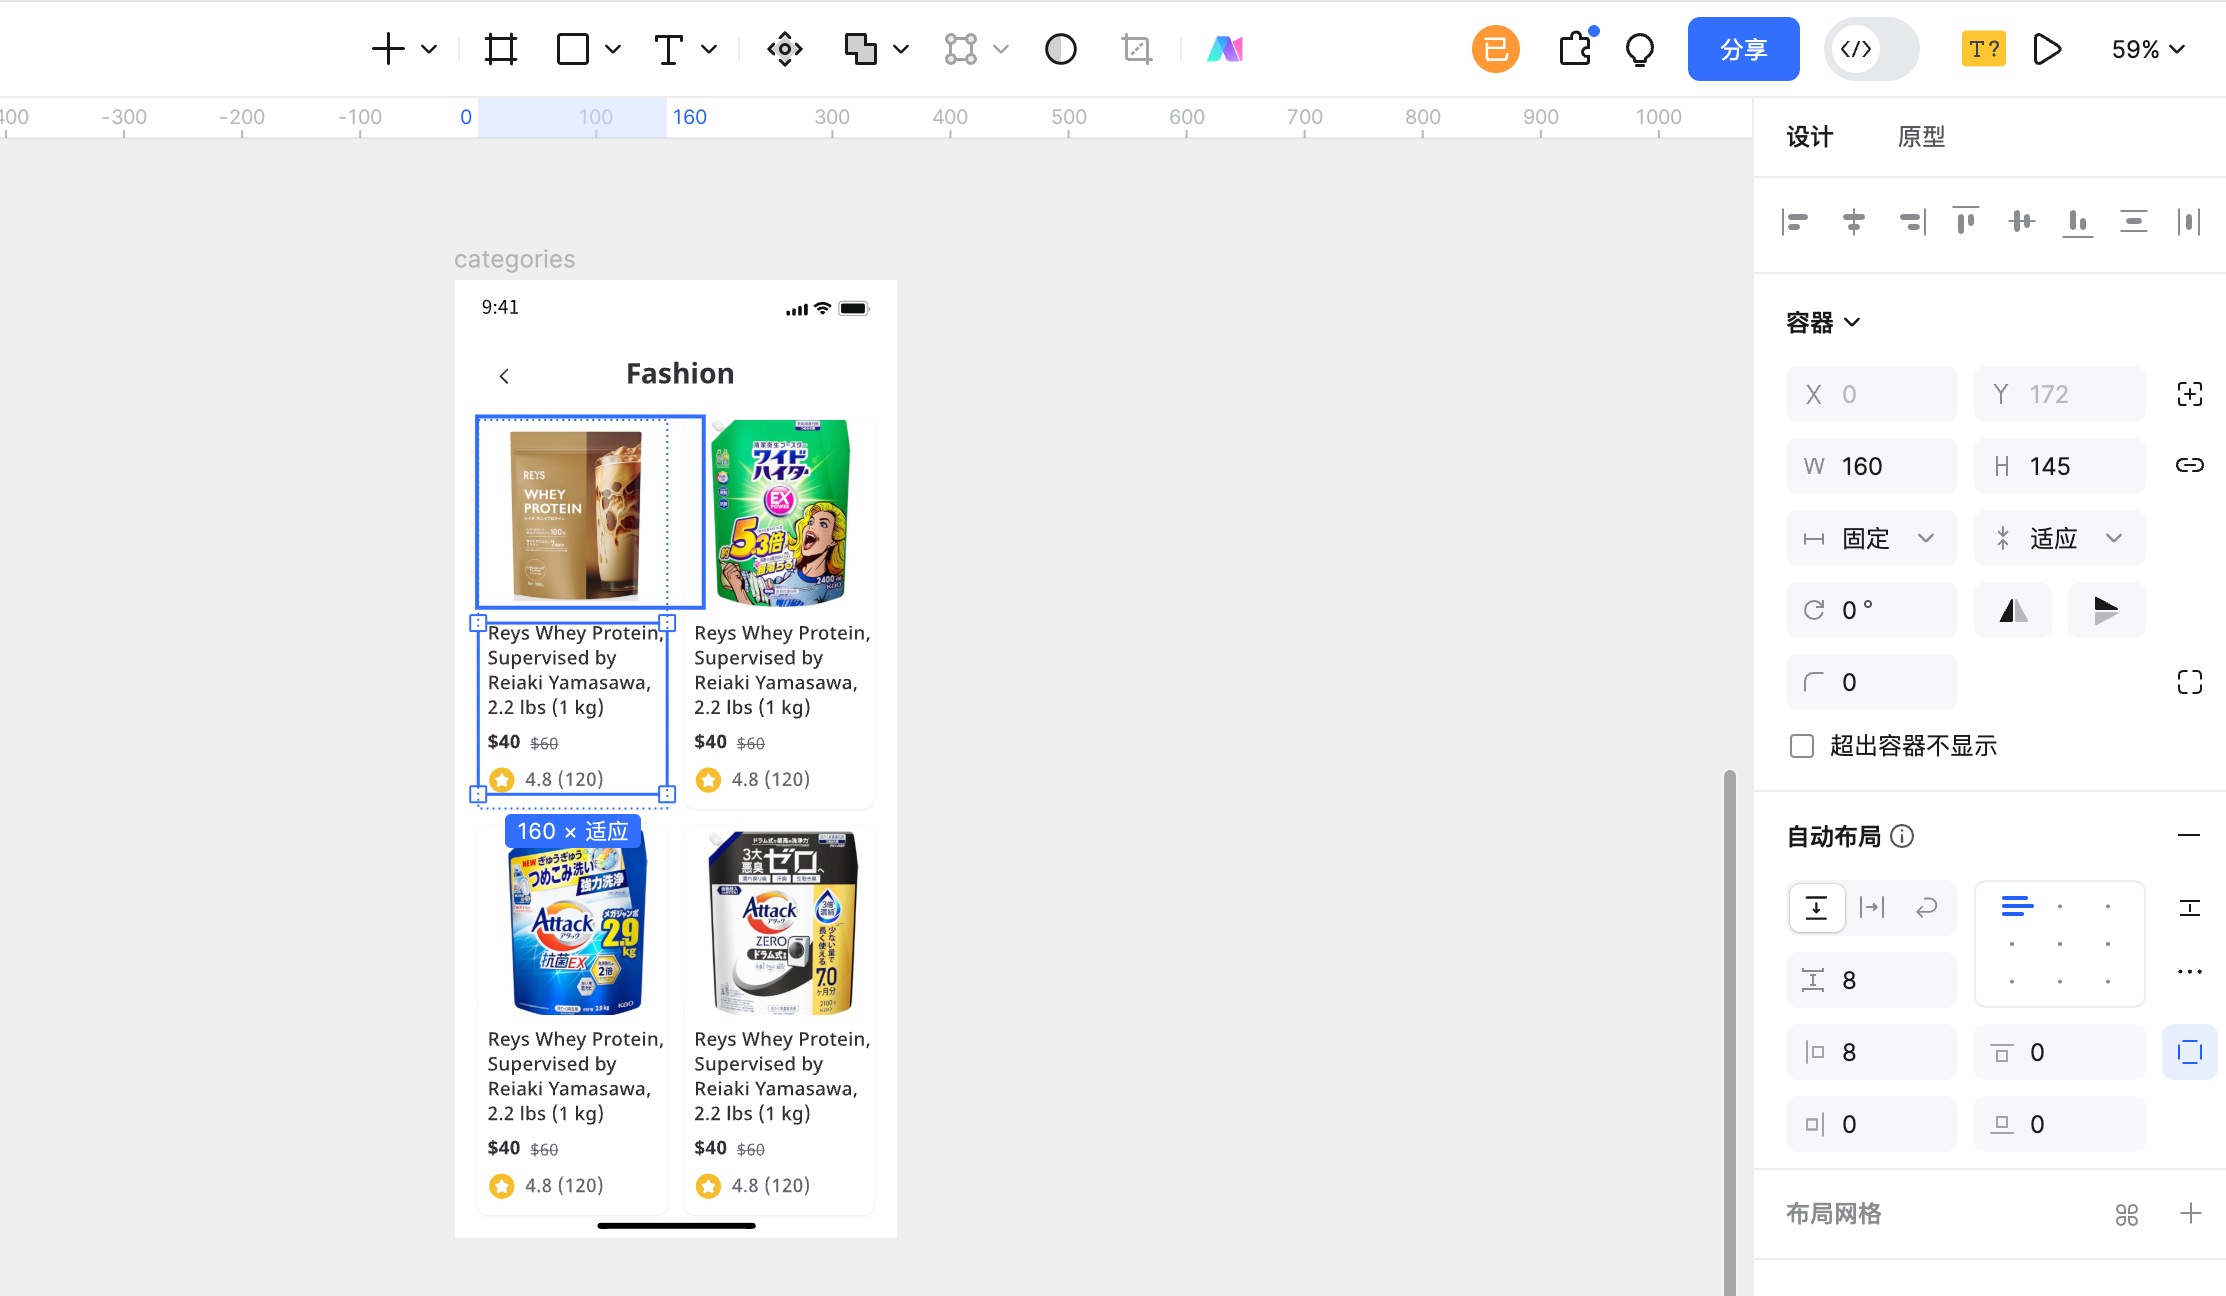The height and width of the screenshot is (1296, 2226).
Task: Toggle independent corner radius icon
Action: pos(2190,682)
